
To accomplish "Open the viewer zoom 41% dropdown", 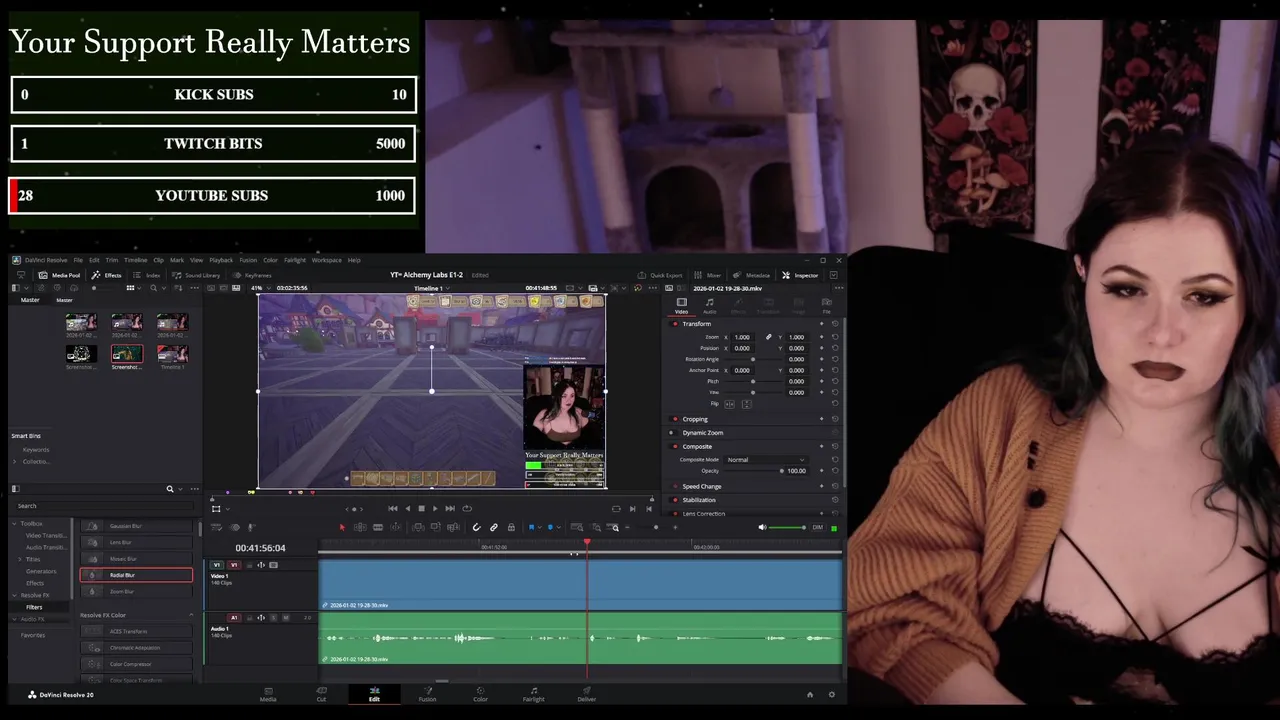I will coord(259,288).
